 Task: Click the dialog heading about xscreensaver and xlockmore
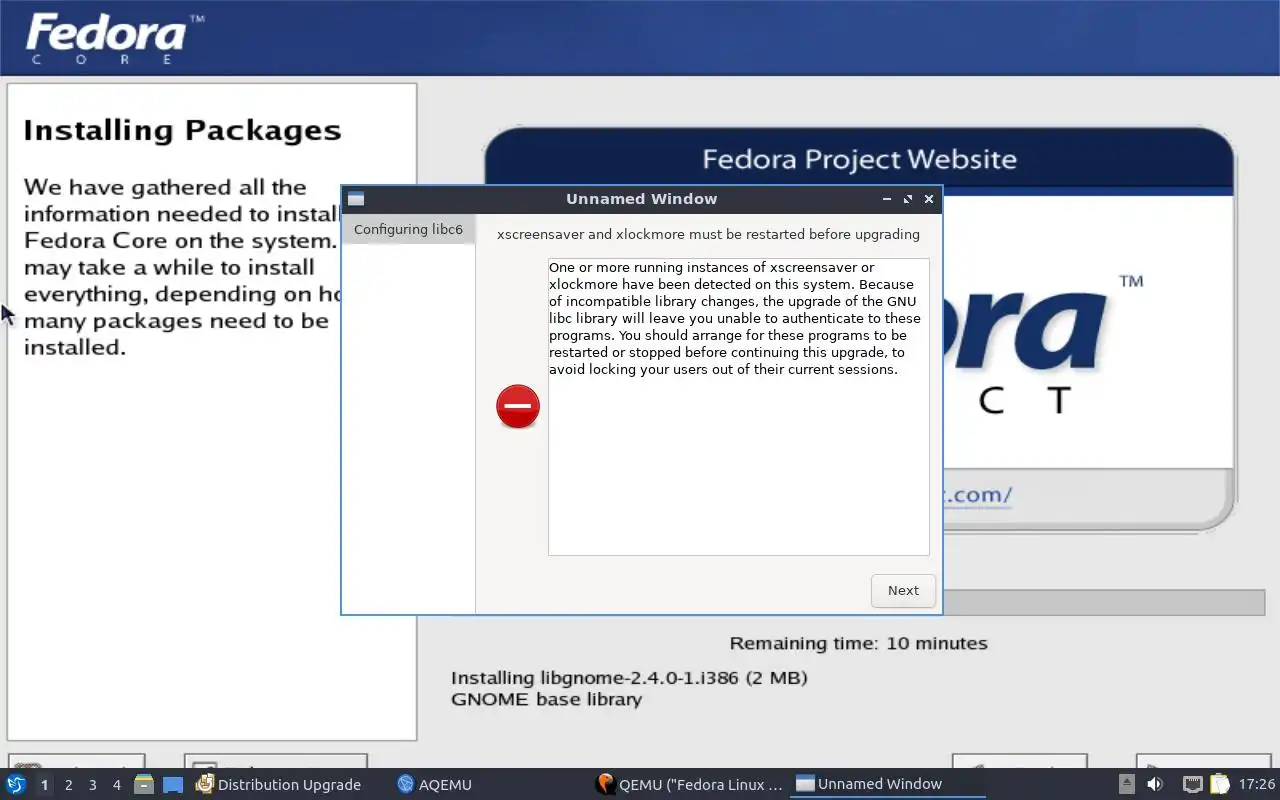(708, 234)
